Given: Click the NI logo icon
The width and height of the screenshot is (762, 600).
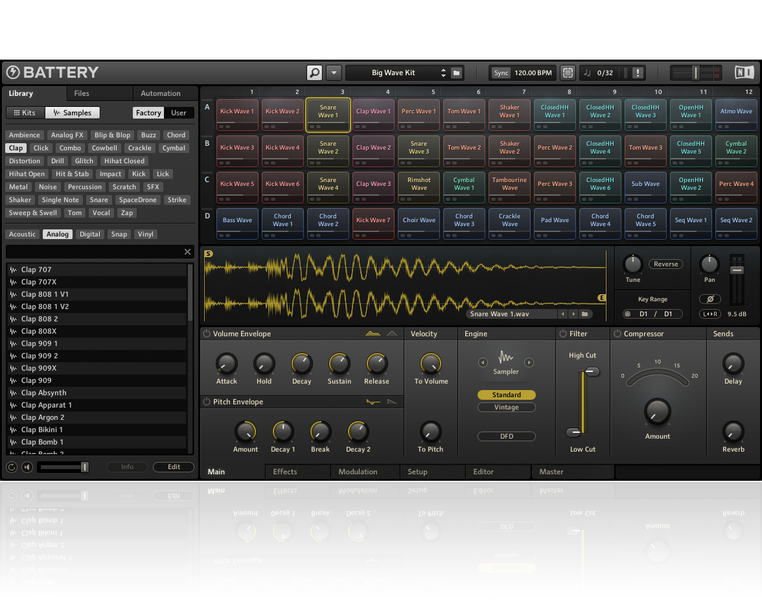Looking at the screenshot, I should tap(744, 73).
